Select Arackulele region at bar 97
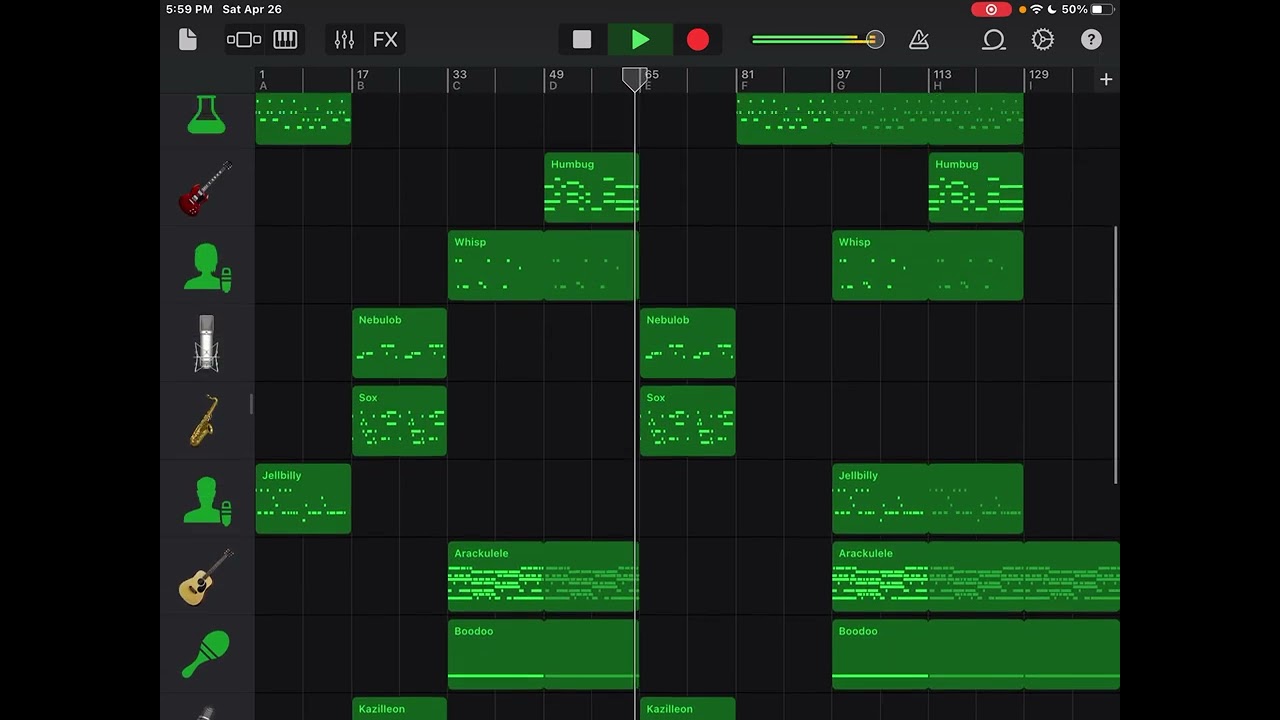The width and height of the screenshot is (1280, 720). [976, 577]
